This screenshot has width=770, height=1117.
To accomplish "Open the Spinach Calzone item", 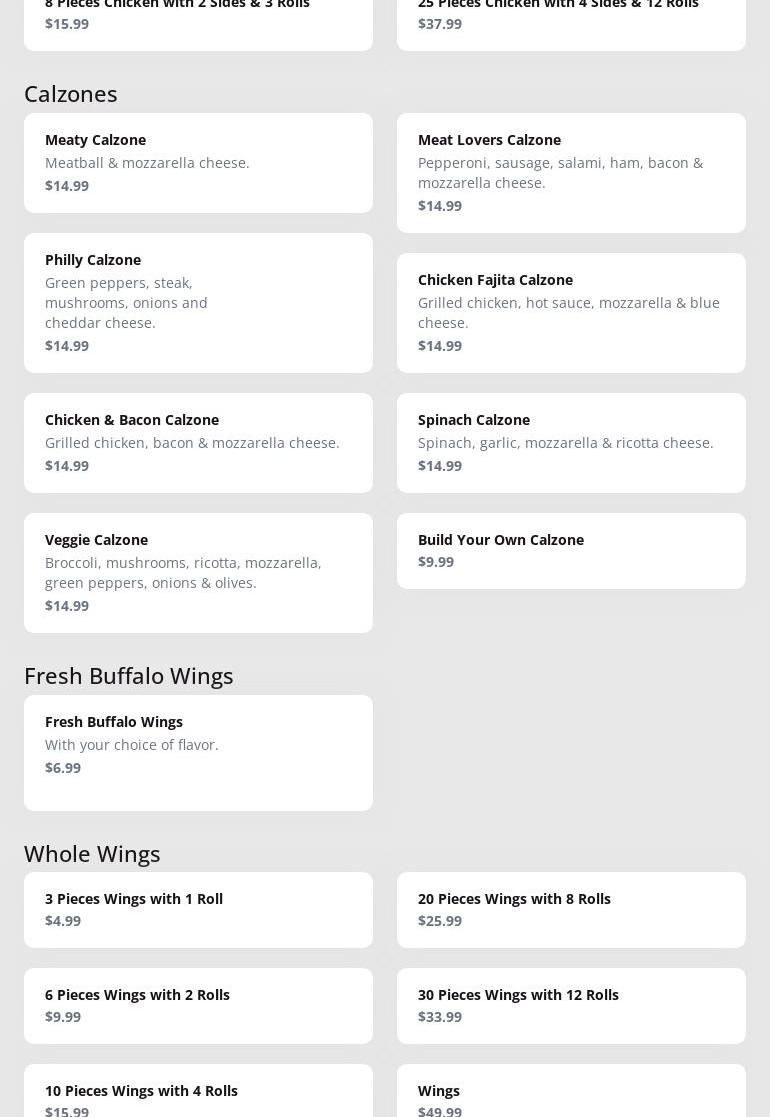I will point(571,442).
